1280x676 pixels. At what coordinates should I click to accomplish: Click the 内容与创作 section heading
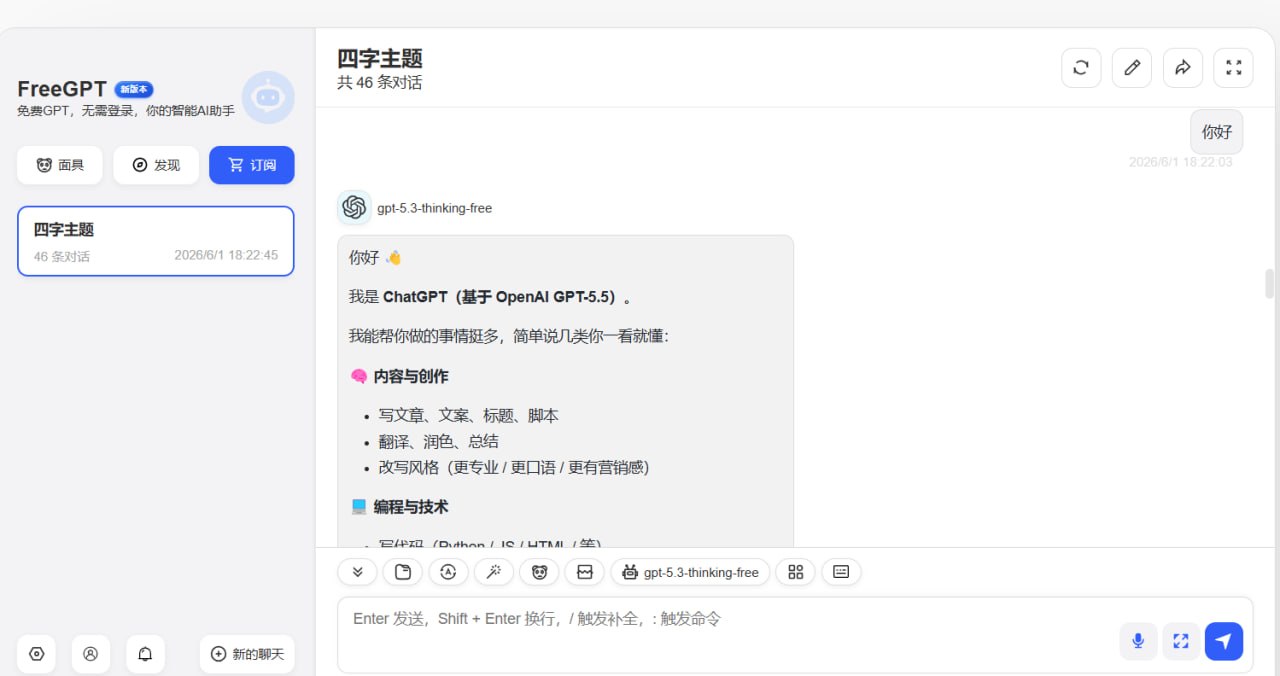pyautogui.click(x=411, y=377)
